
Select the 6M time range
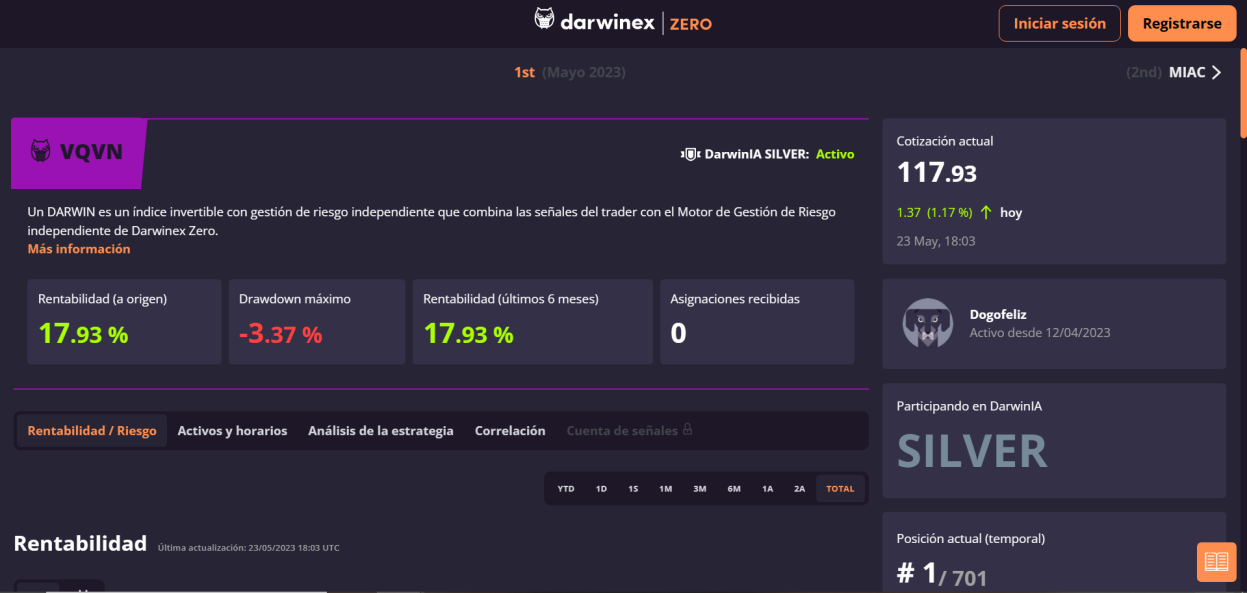(734, 489)
